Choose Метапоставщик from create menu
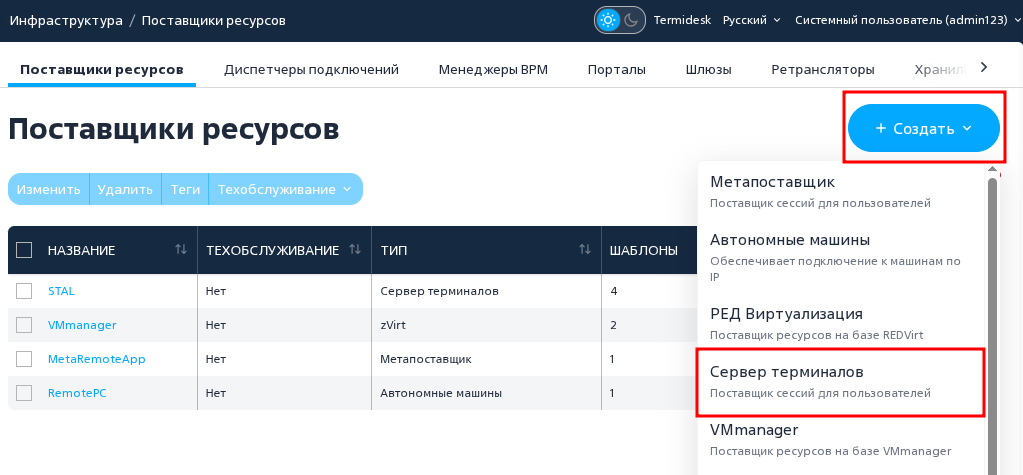Viewport: 1023px width, 475px height. click(x=841, y=191)
